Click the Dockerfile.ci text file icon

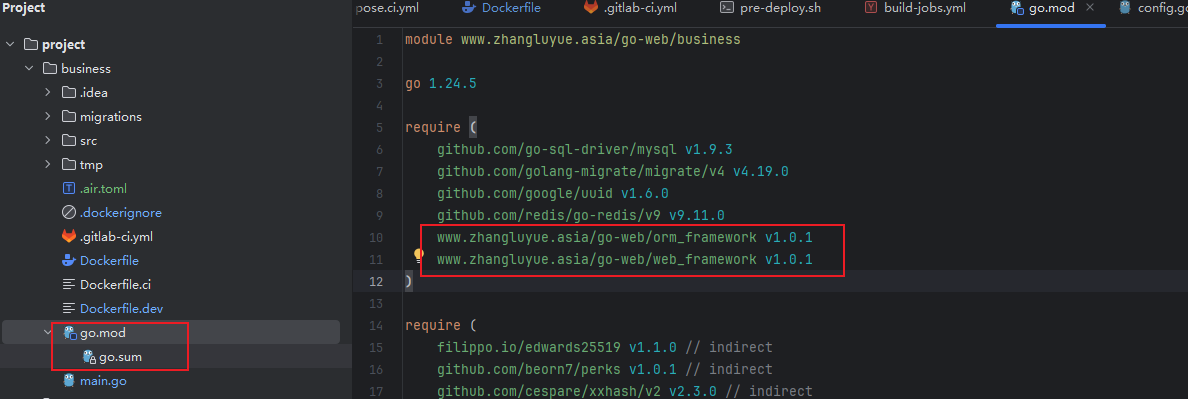tap(69, 285)
